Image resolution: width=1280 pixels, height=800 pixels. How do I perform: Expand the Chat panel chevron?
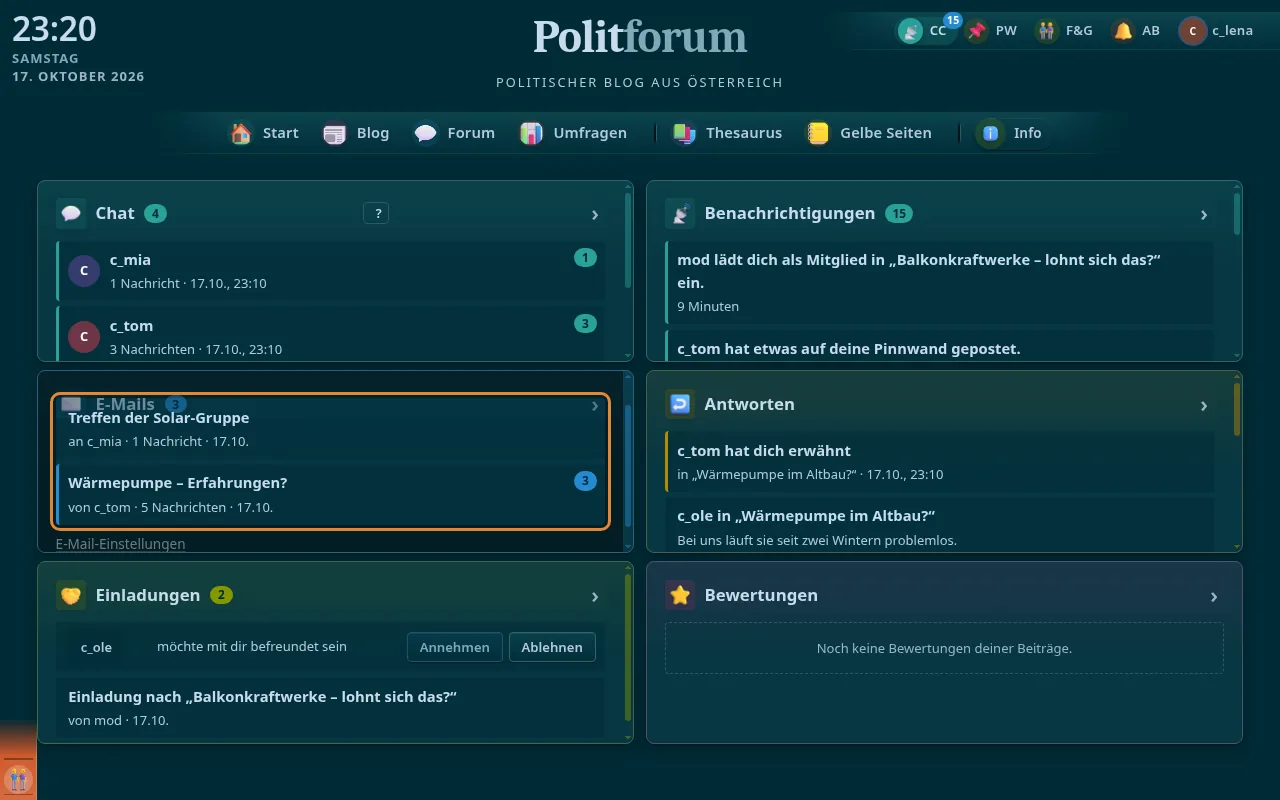point(595,214)
